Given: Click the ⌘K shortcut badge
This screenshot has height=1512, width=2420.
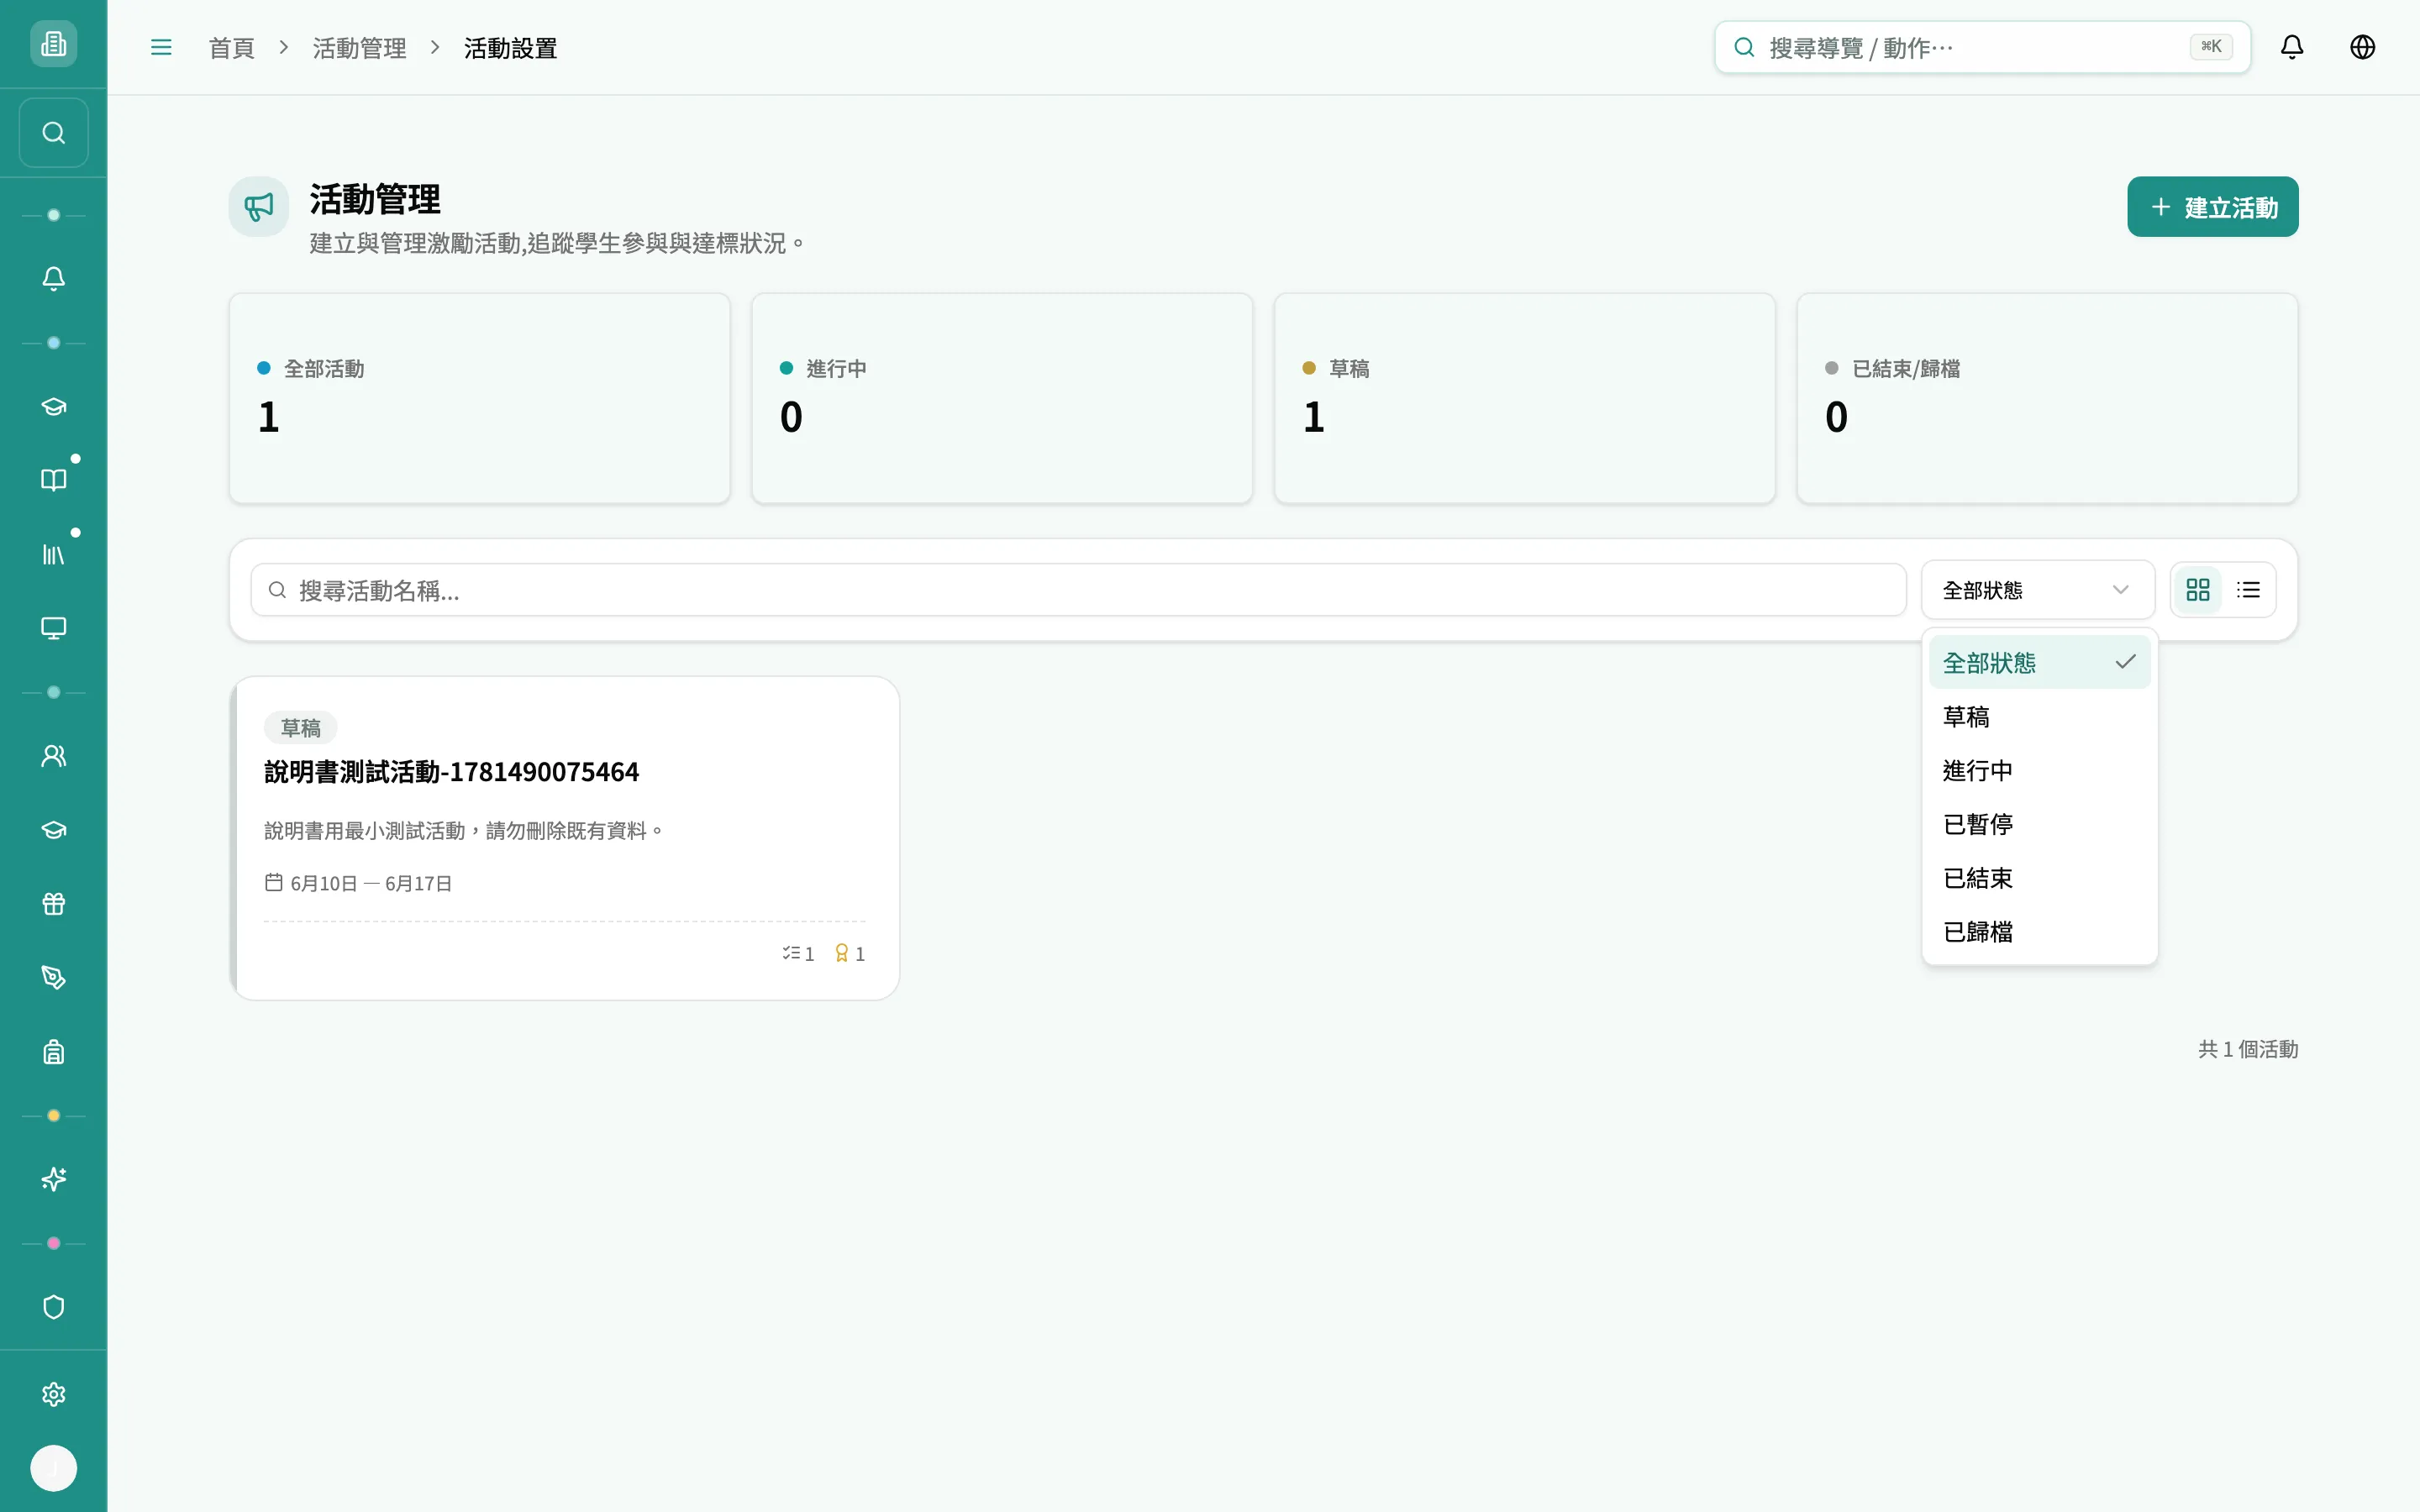Looking at the screenshot, I should [x=2211, y=46].
